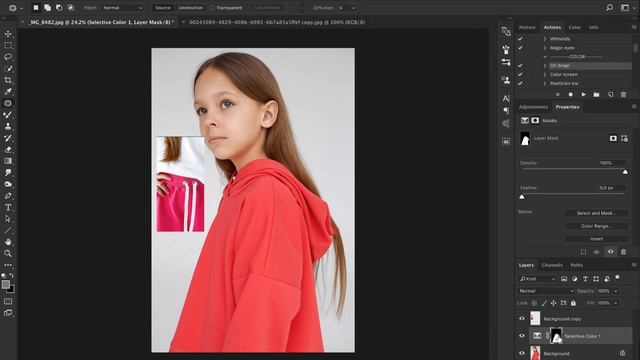Toggle the mask visibility eye in Properties
The image size is (640, 360).
pos(610,252)
